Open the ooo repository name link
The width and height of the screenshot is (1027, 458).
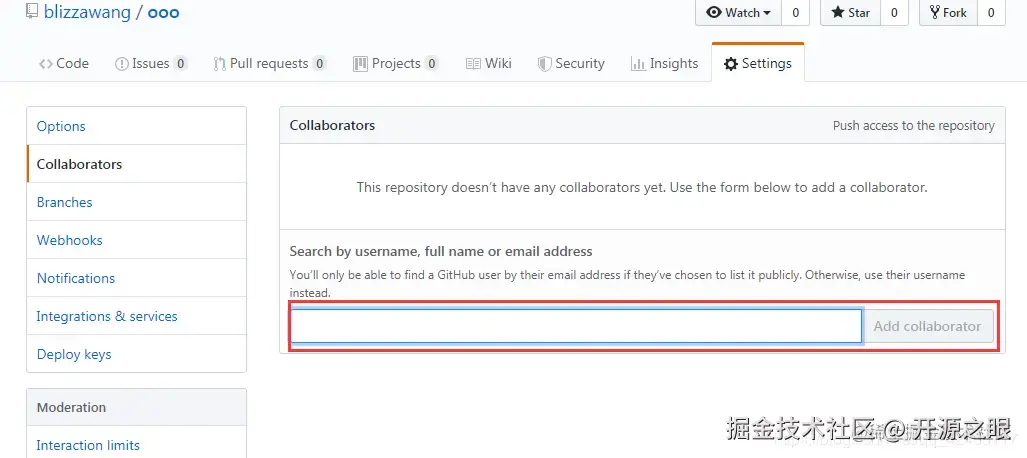(163, 12)
